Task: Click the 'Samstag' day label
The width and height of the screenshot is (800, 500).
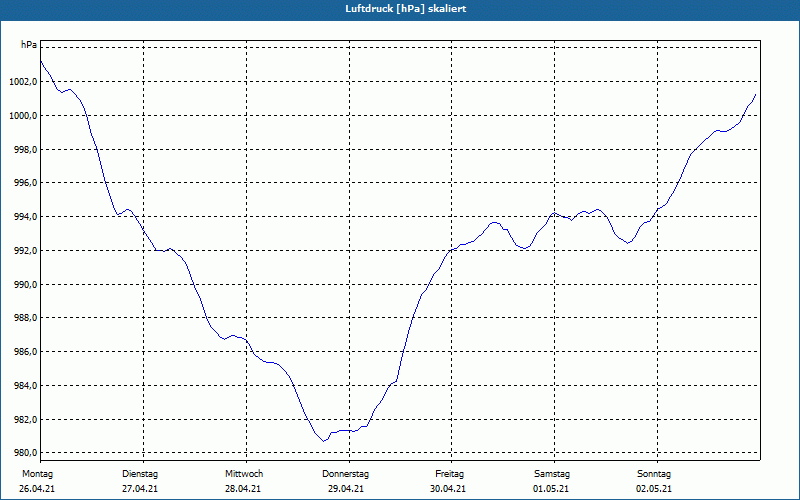Action: point(552,474)
